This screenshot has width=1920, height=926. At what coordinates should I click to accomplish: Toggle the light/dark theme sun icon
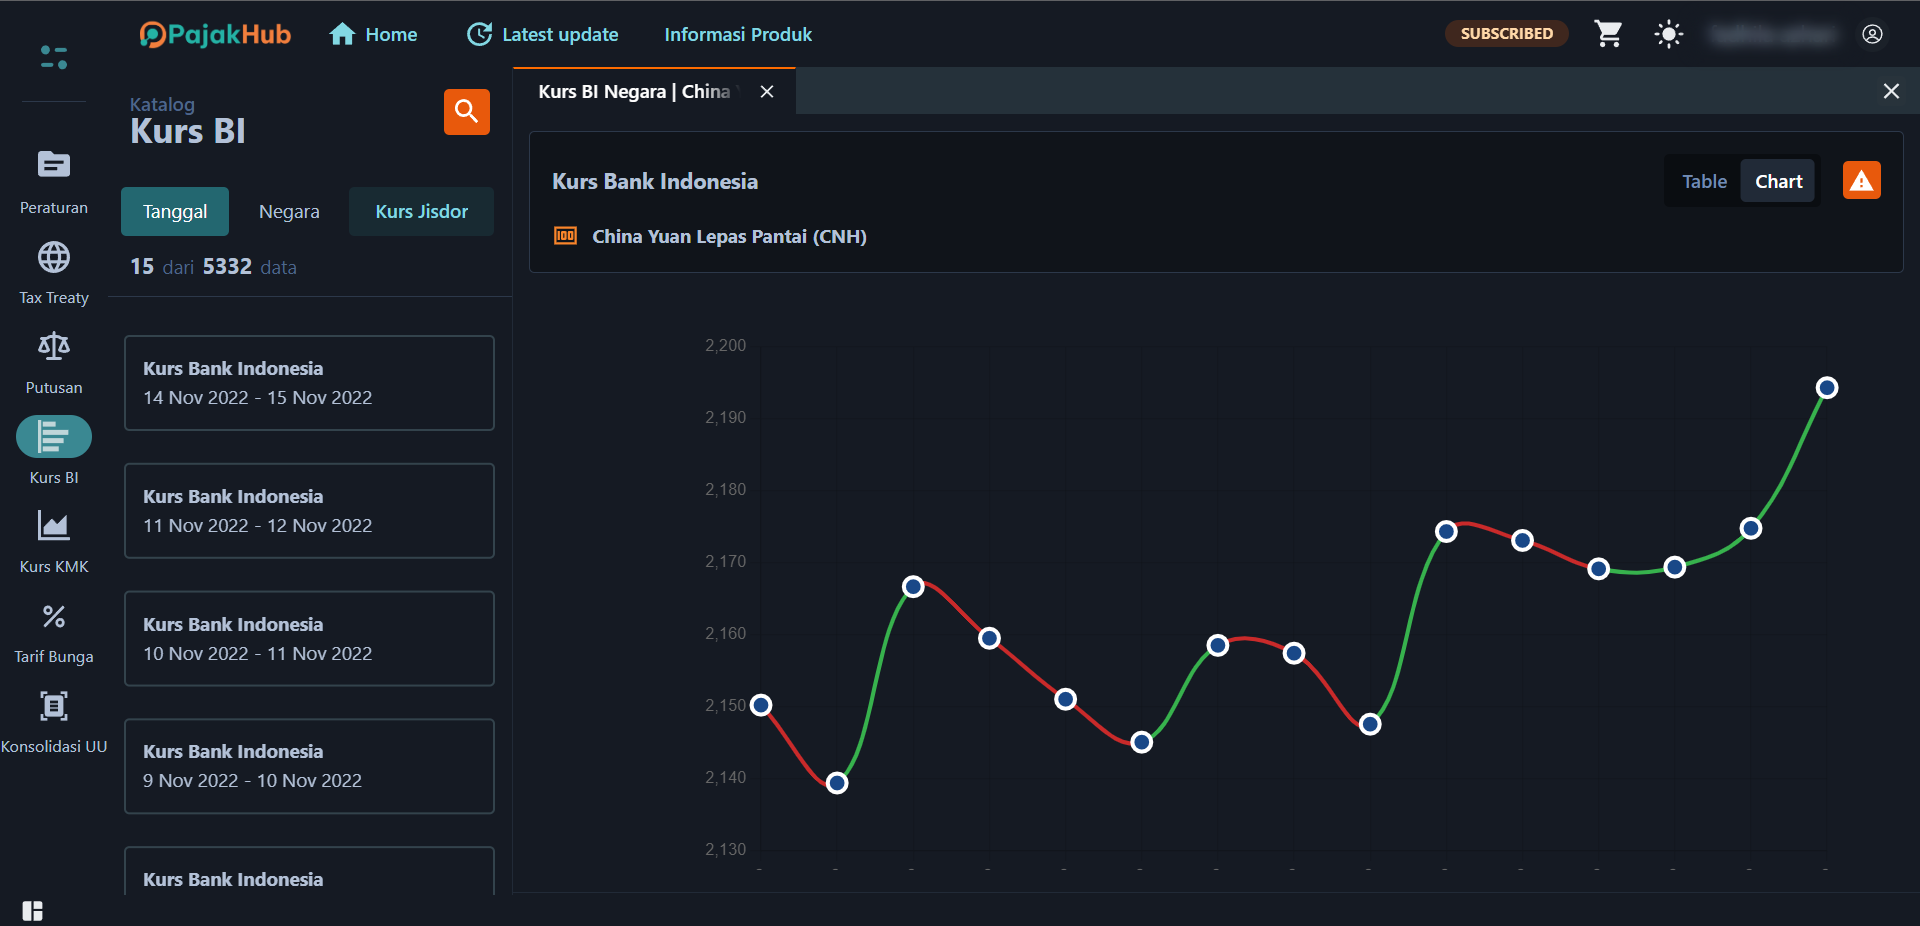click(1669, 34)
